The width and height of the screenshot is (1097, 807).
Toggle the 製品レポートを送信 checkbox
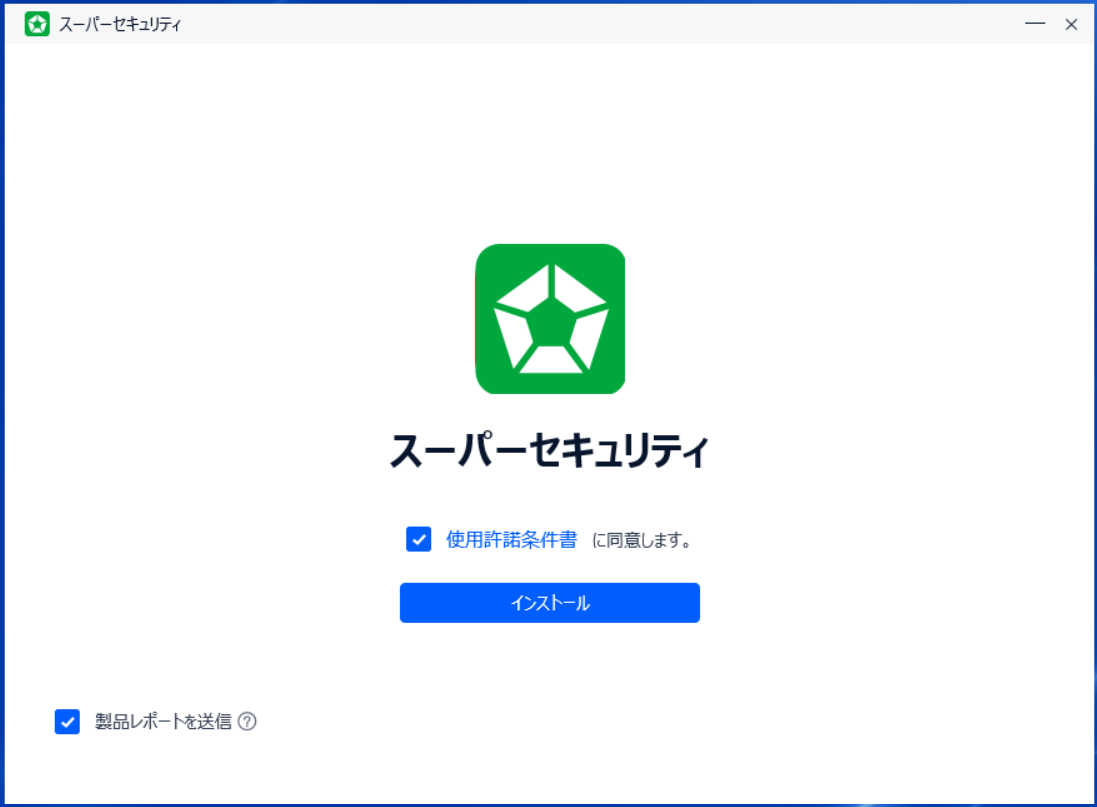point(67,722)
